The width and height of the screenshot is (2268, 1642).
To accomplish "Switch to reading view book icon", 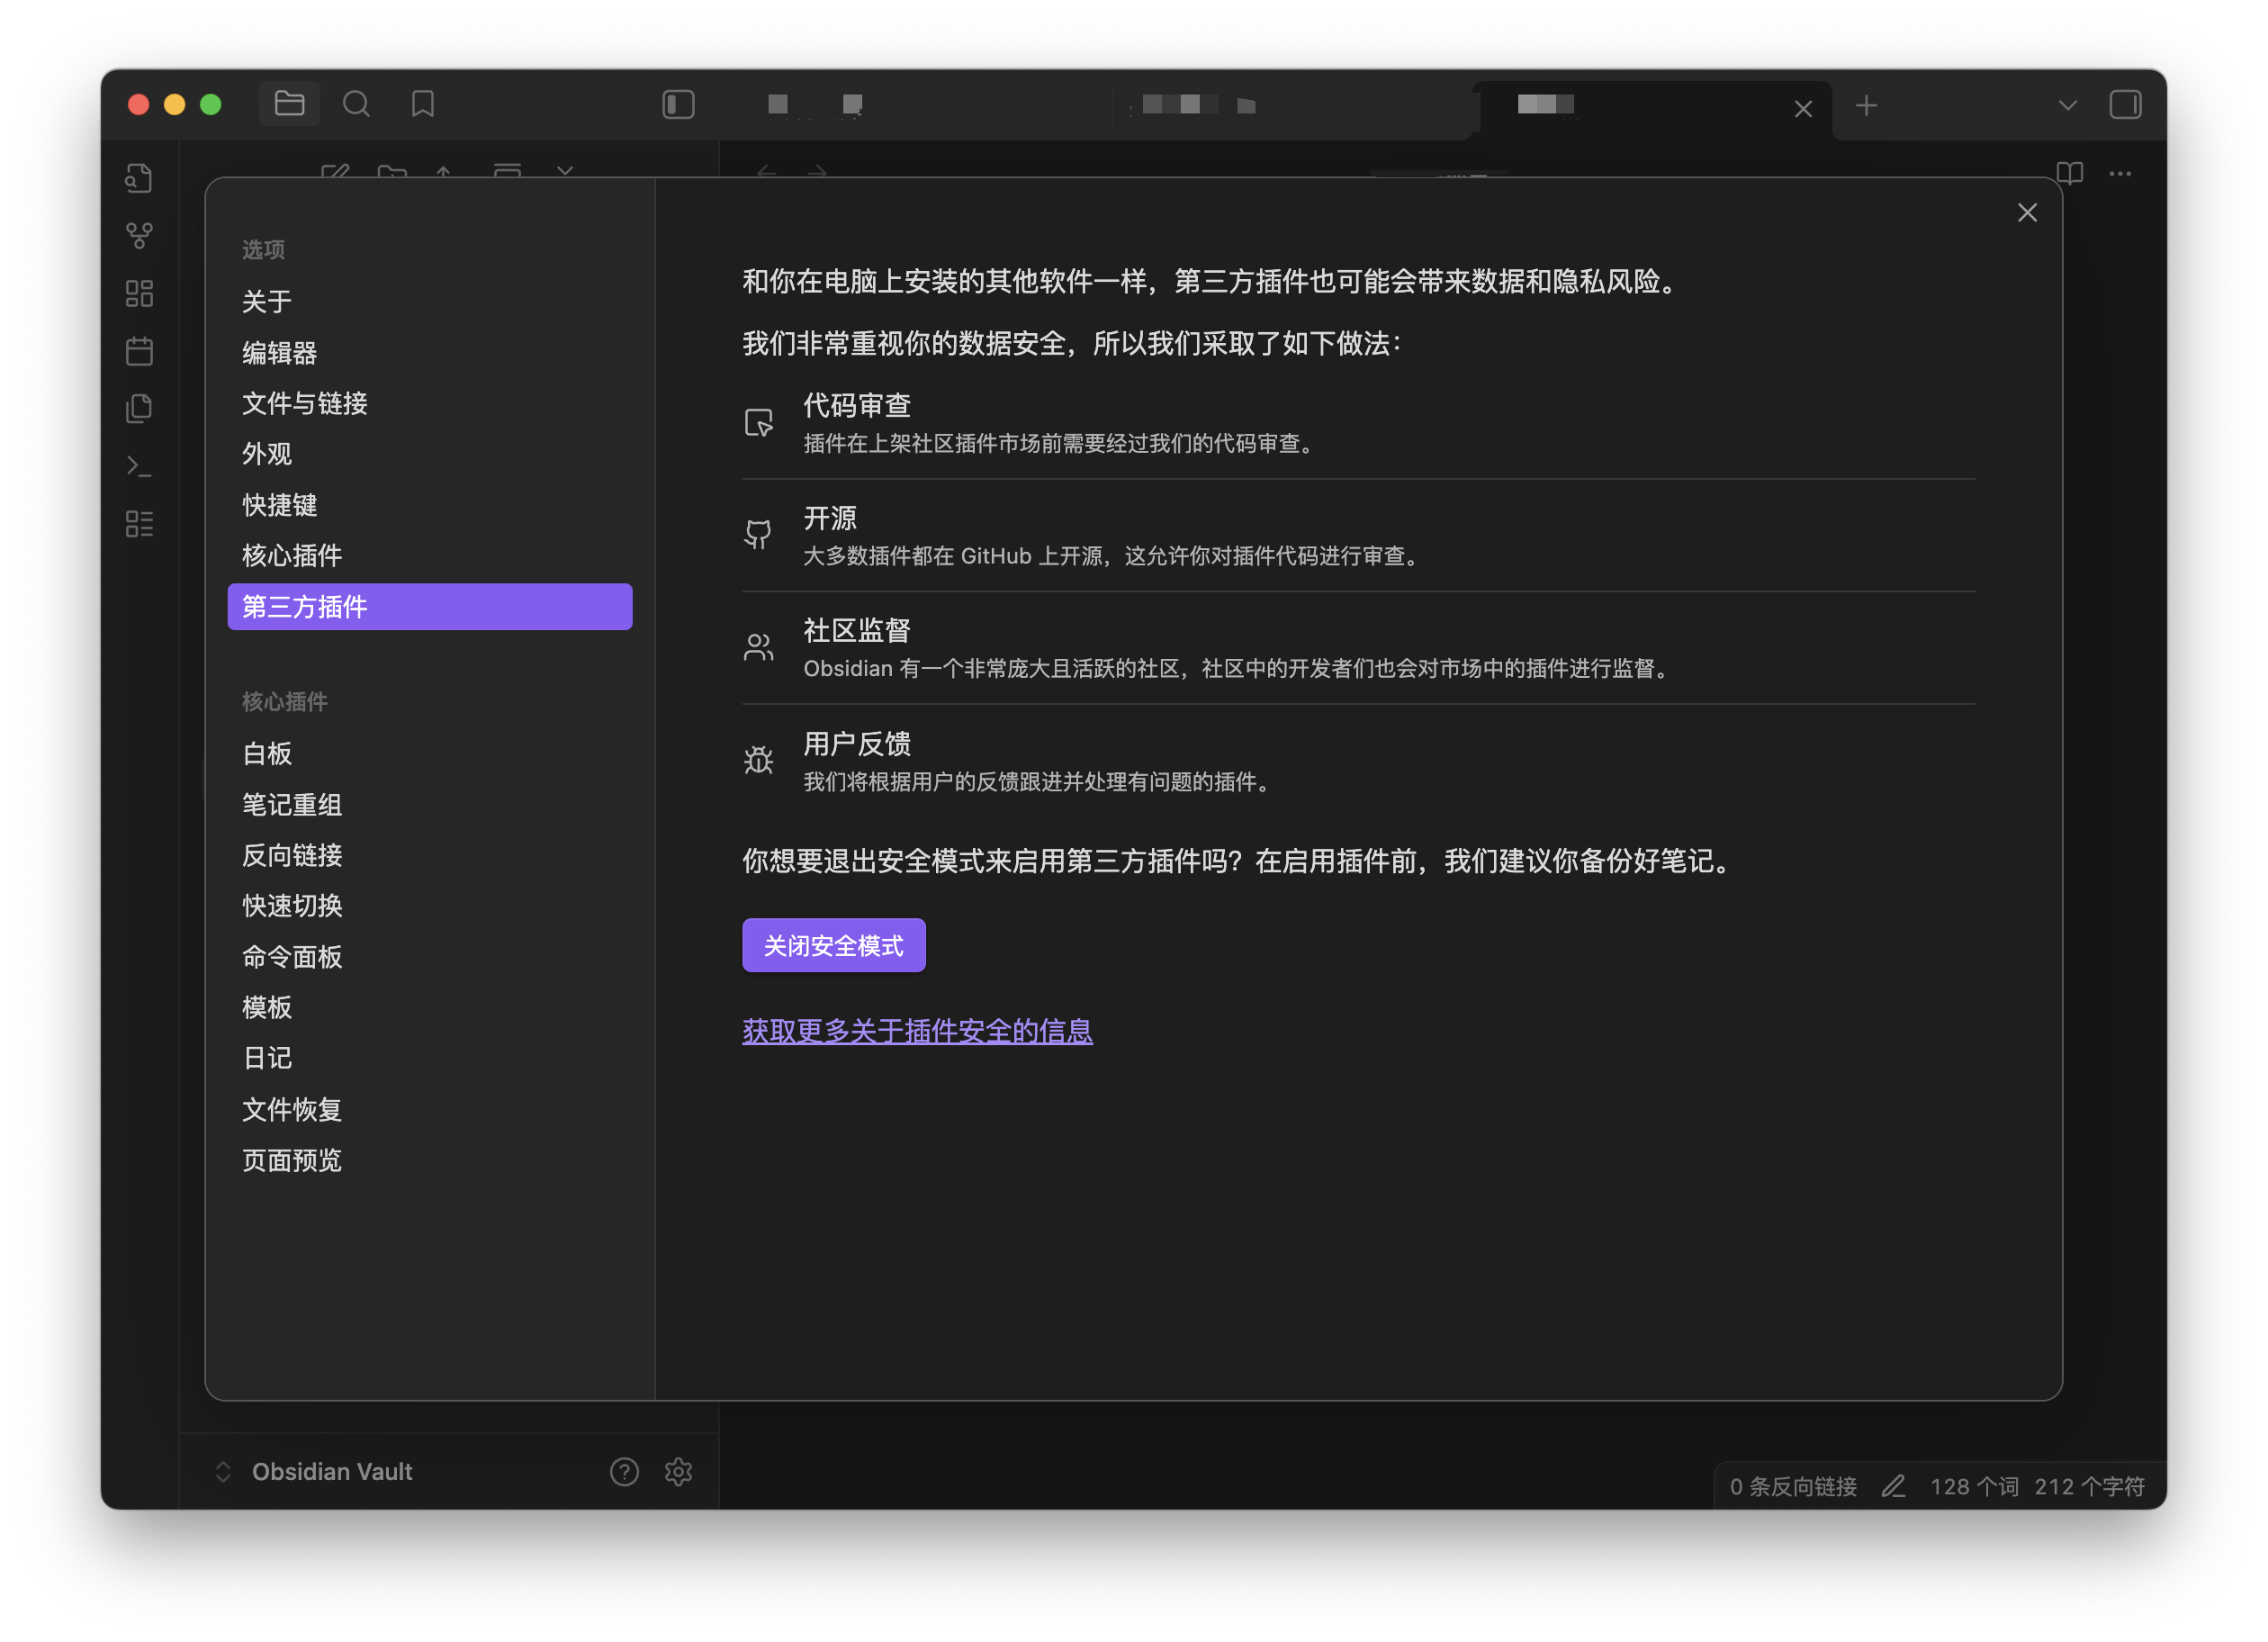I will (x=2069, y=173).
